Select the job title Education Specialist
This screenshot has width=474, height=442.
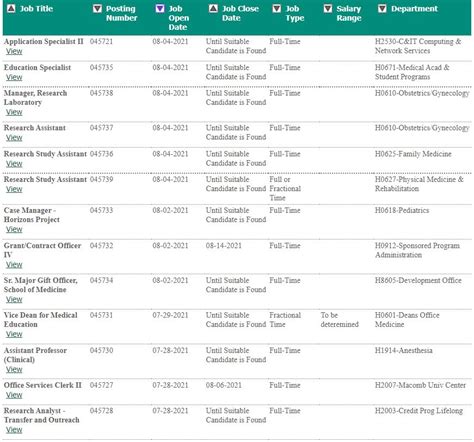click(x=37, y=68)
